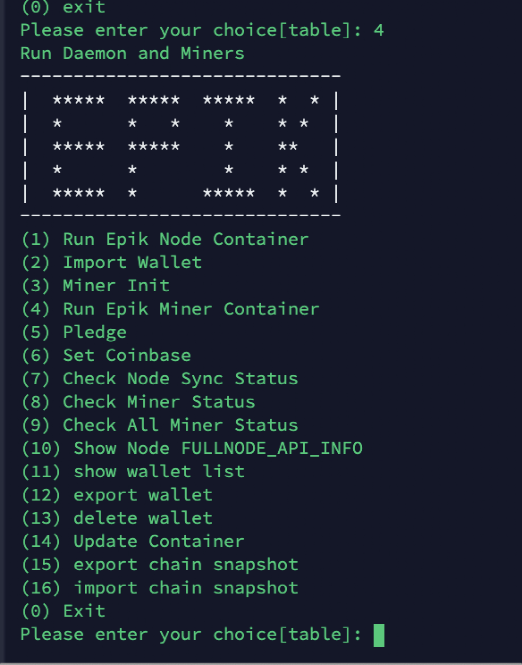Select the 'Set Coinbase' entry
Screen dimensions: 522x665
pyautogui.click(x=106, y=355)
